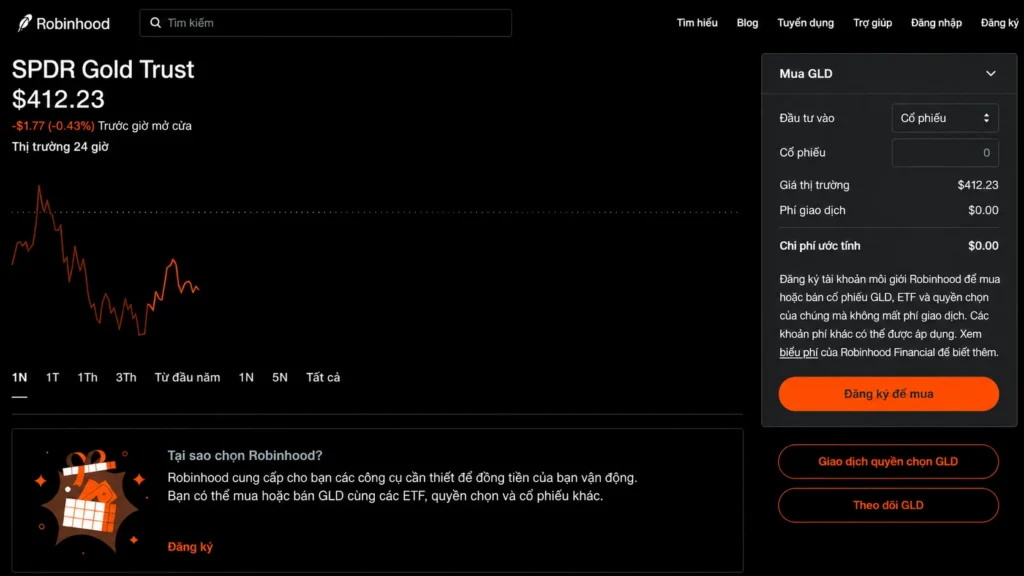Open the biểu phí link
The width and height of the screenshot is (1024, 576).
798,353
